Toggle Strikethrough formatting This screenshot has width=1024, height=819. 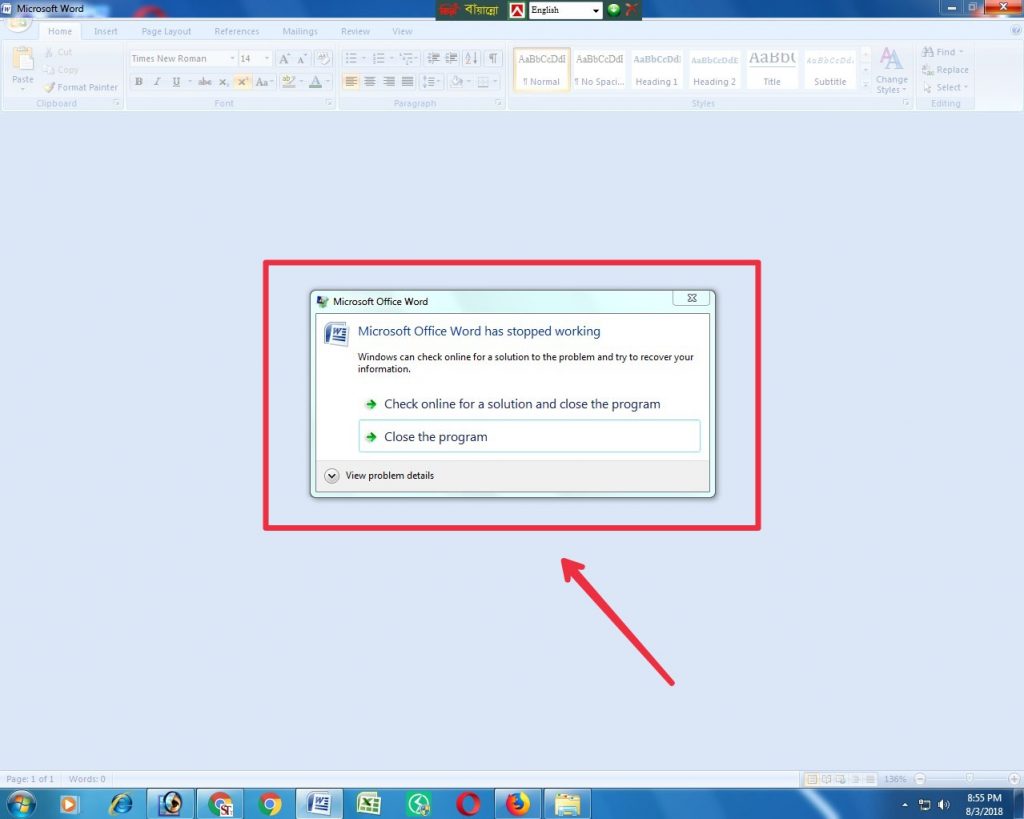coord(204,82)
